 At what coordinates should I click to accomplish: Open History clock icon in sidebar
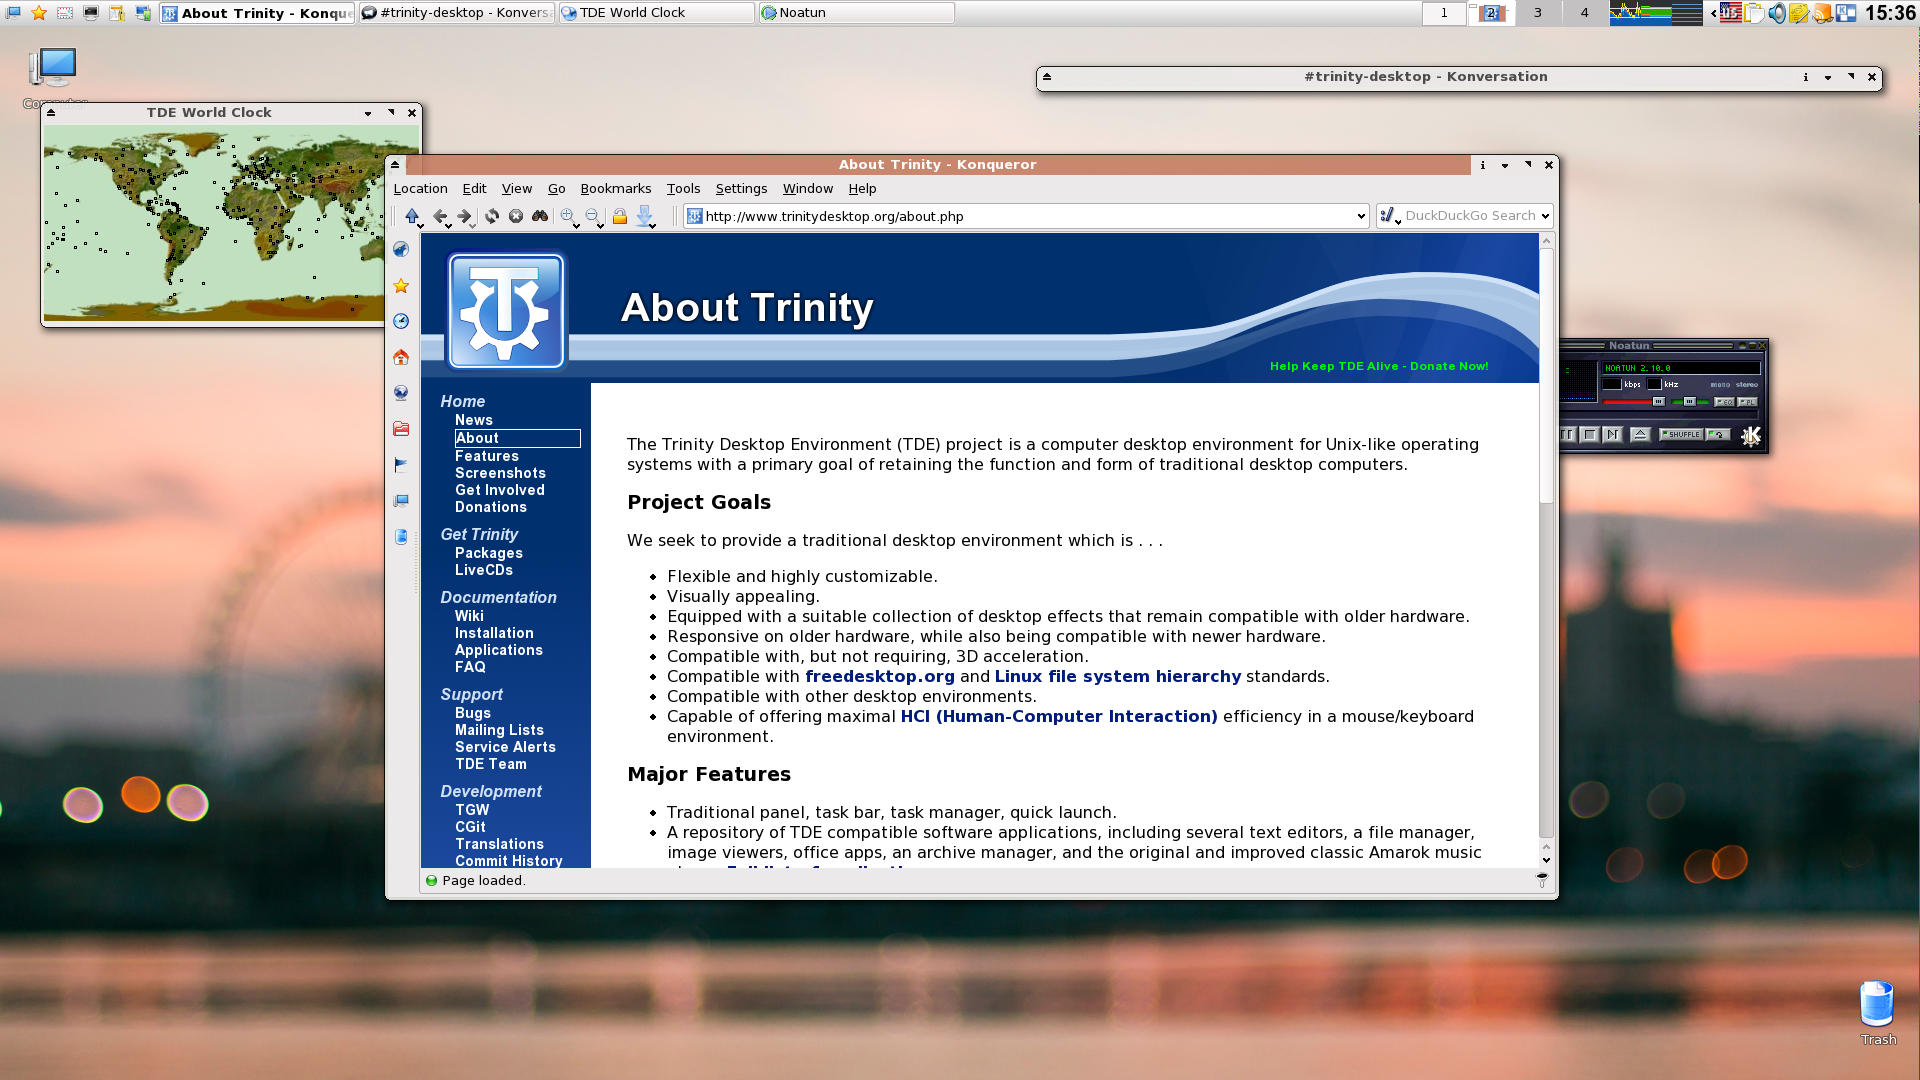point(401,321)
